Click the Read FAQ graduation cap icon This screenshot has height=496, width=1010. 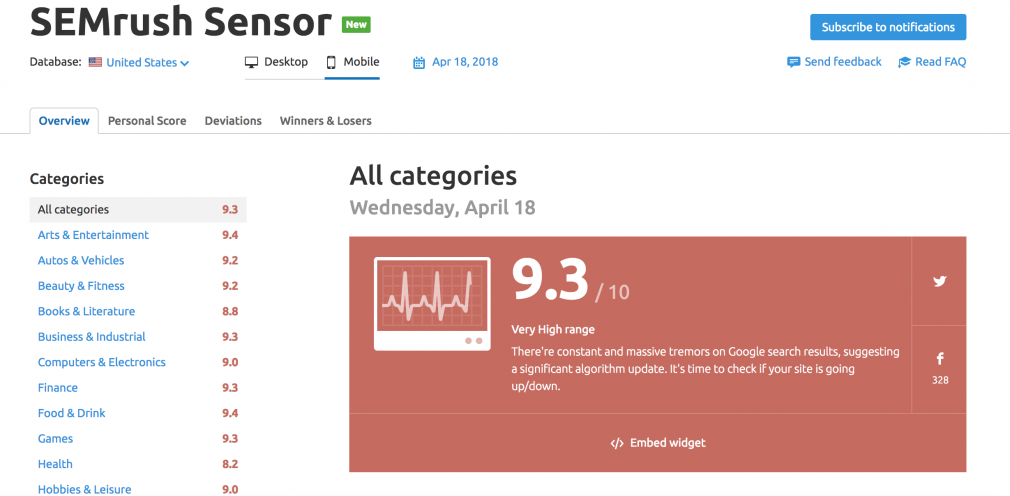click(x=904, y=62)
